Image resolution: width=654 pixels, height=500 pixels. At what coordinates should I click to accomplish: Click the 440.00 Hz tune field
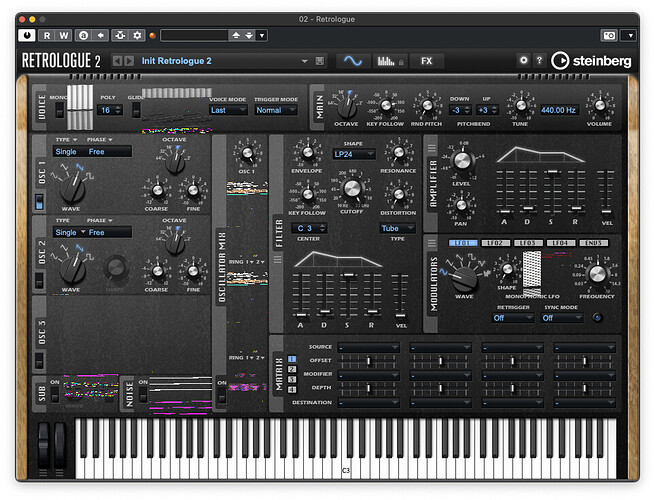click(x=558, y=110)
